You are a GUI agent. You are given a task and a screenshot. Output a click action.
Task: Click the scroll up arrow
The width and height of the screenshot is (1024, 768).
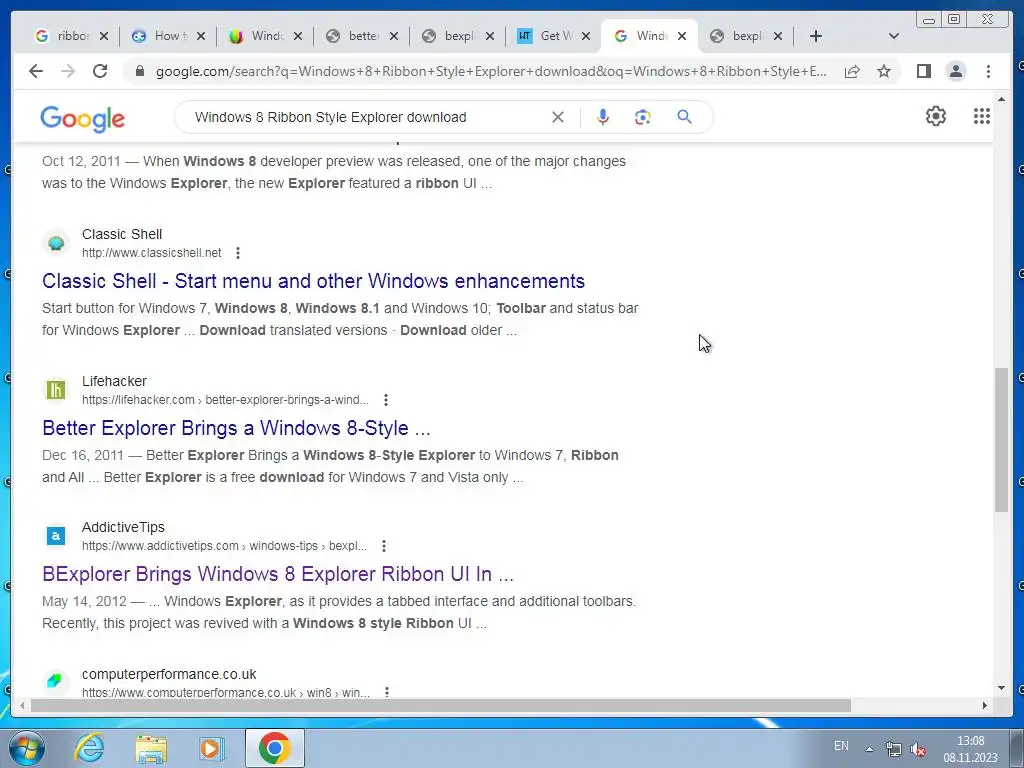pyautogui.click(x=1001, y=99)
